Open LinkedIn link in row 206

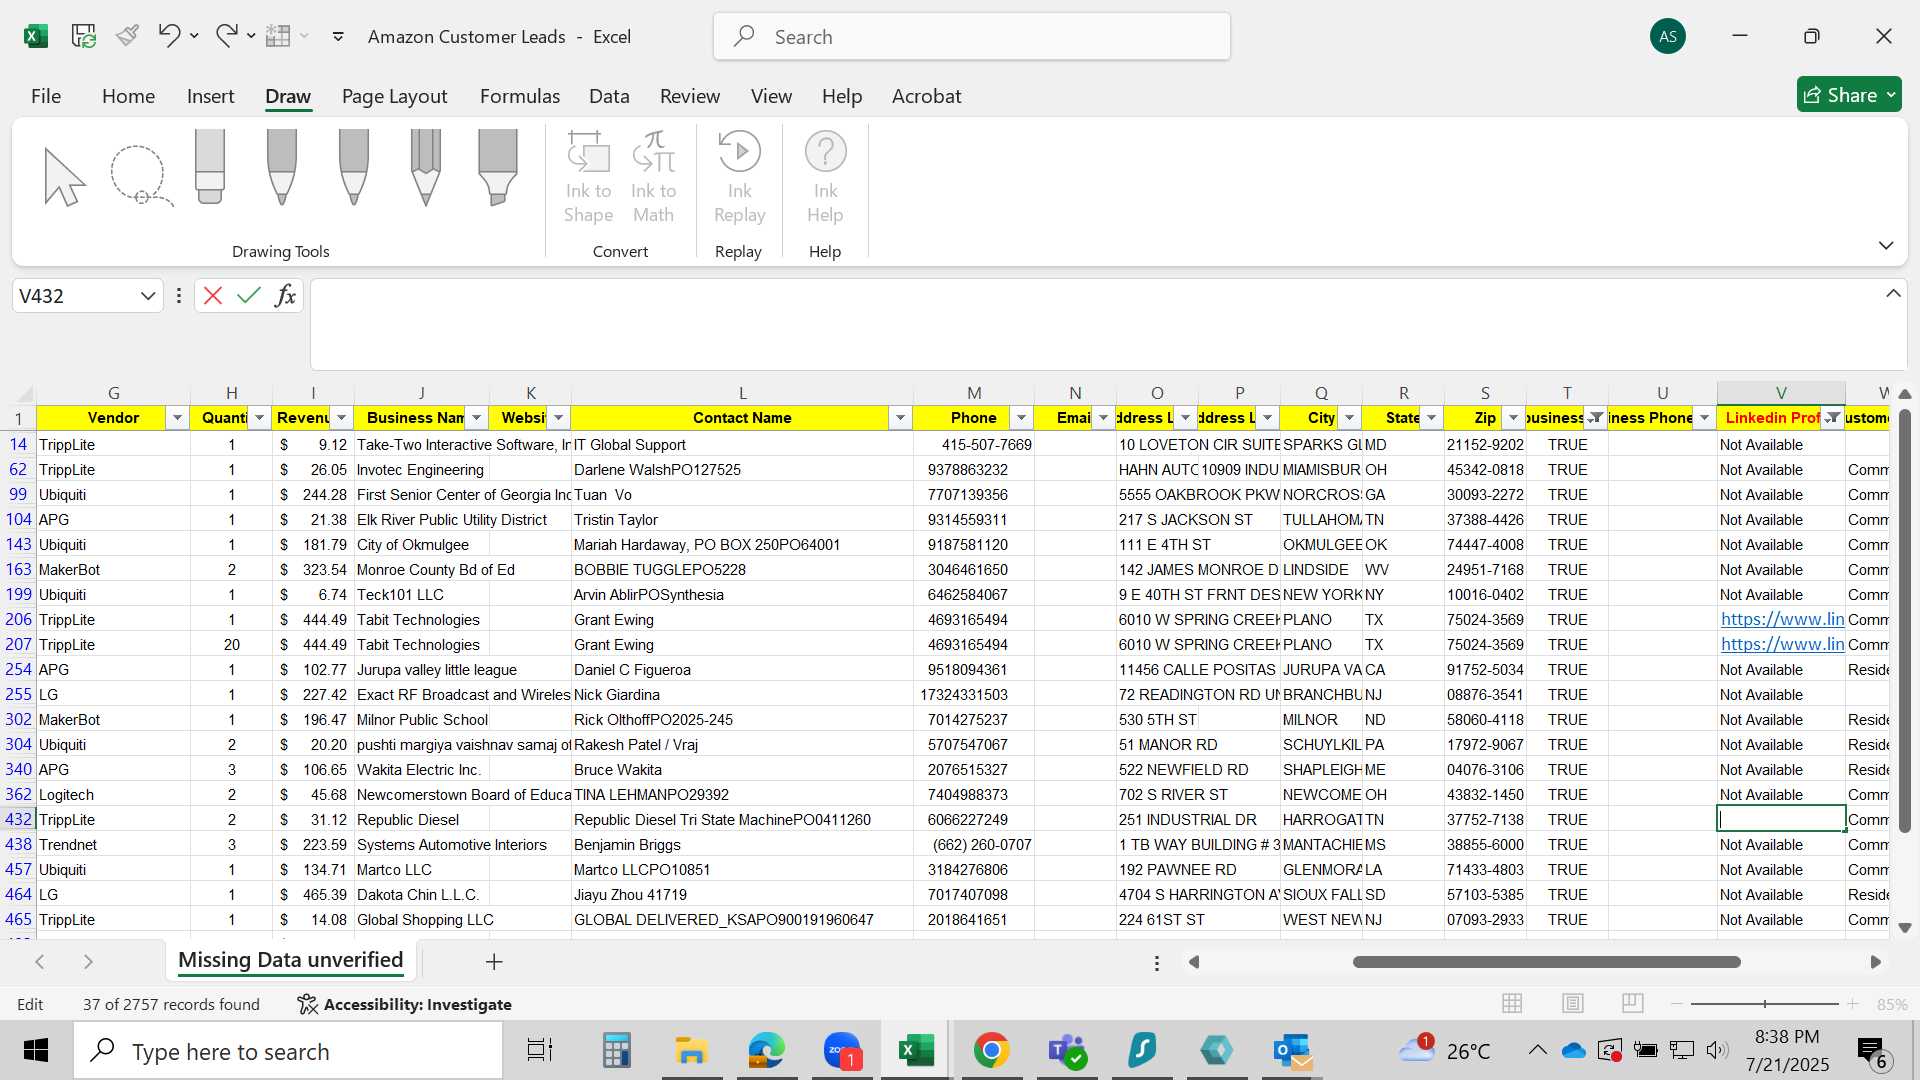click(1782, 620)
